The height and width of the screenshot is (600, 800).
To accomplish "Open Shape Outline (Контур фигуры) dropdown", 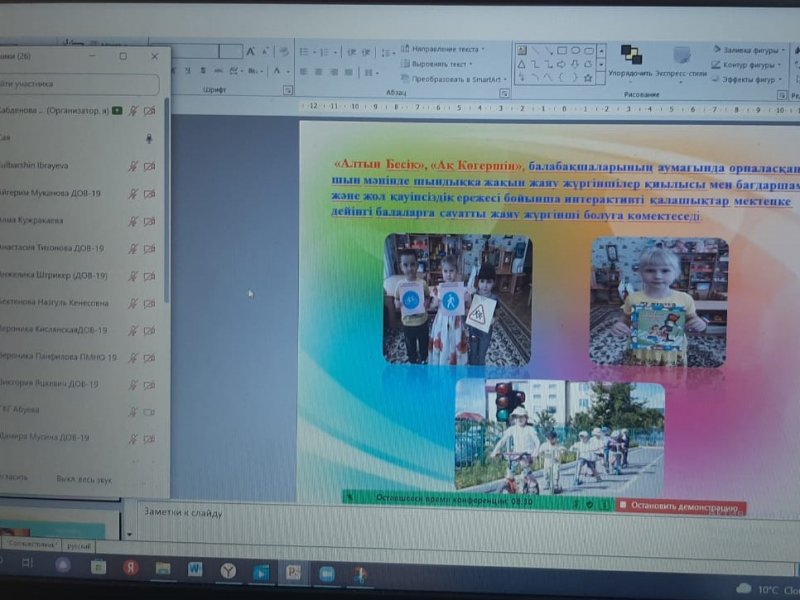I will coord(750,64).
